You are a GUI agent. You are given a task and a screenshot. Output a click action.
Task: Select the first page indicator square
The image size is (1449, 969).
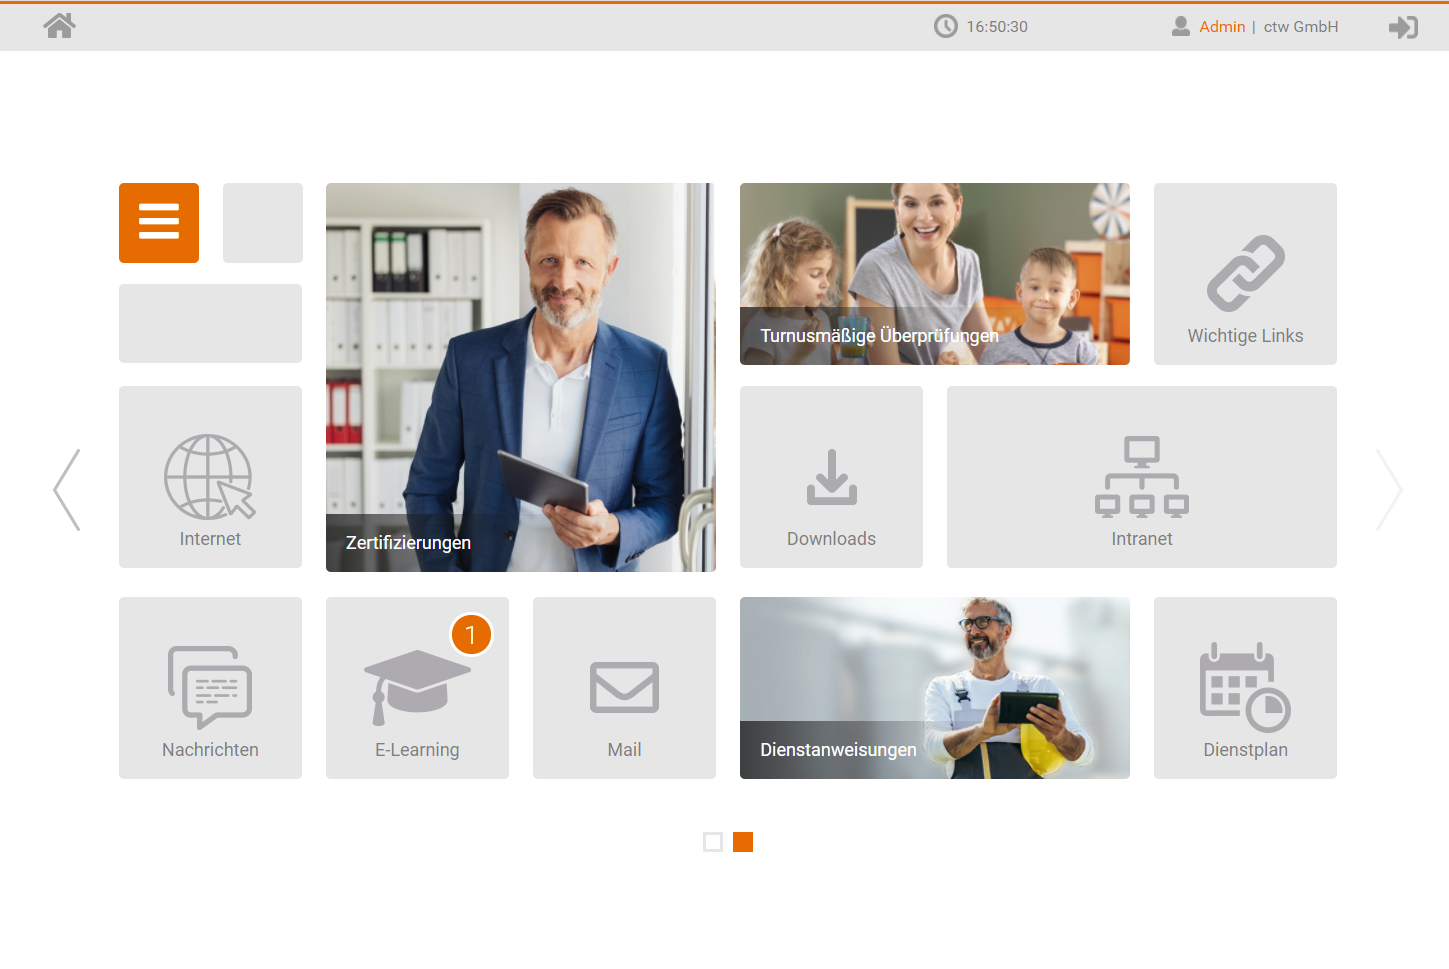[x=713, y=842]
